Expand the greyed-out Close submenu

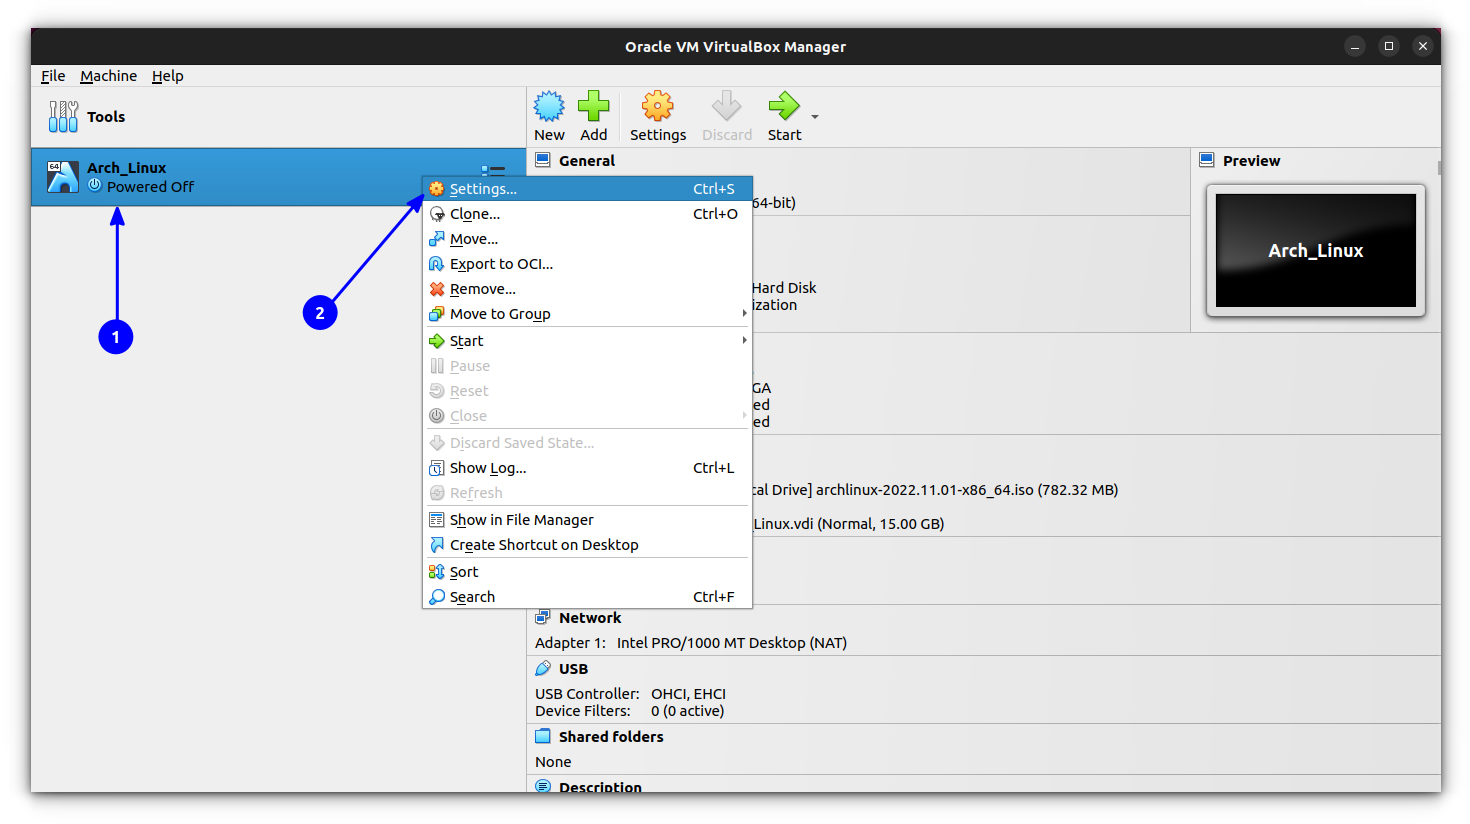point(587,416)
